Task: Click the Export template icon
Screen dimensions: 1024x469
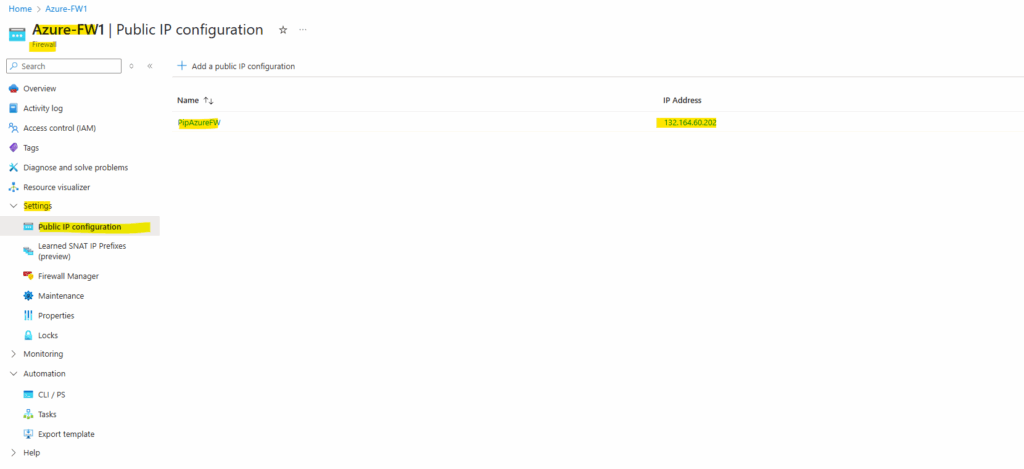Action: [x=28, y=434]
